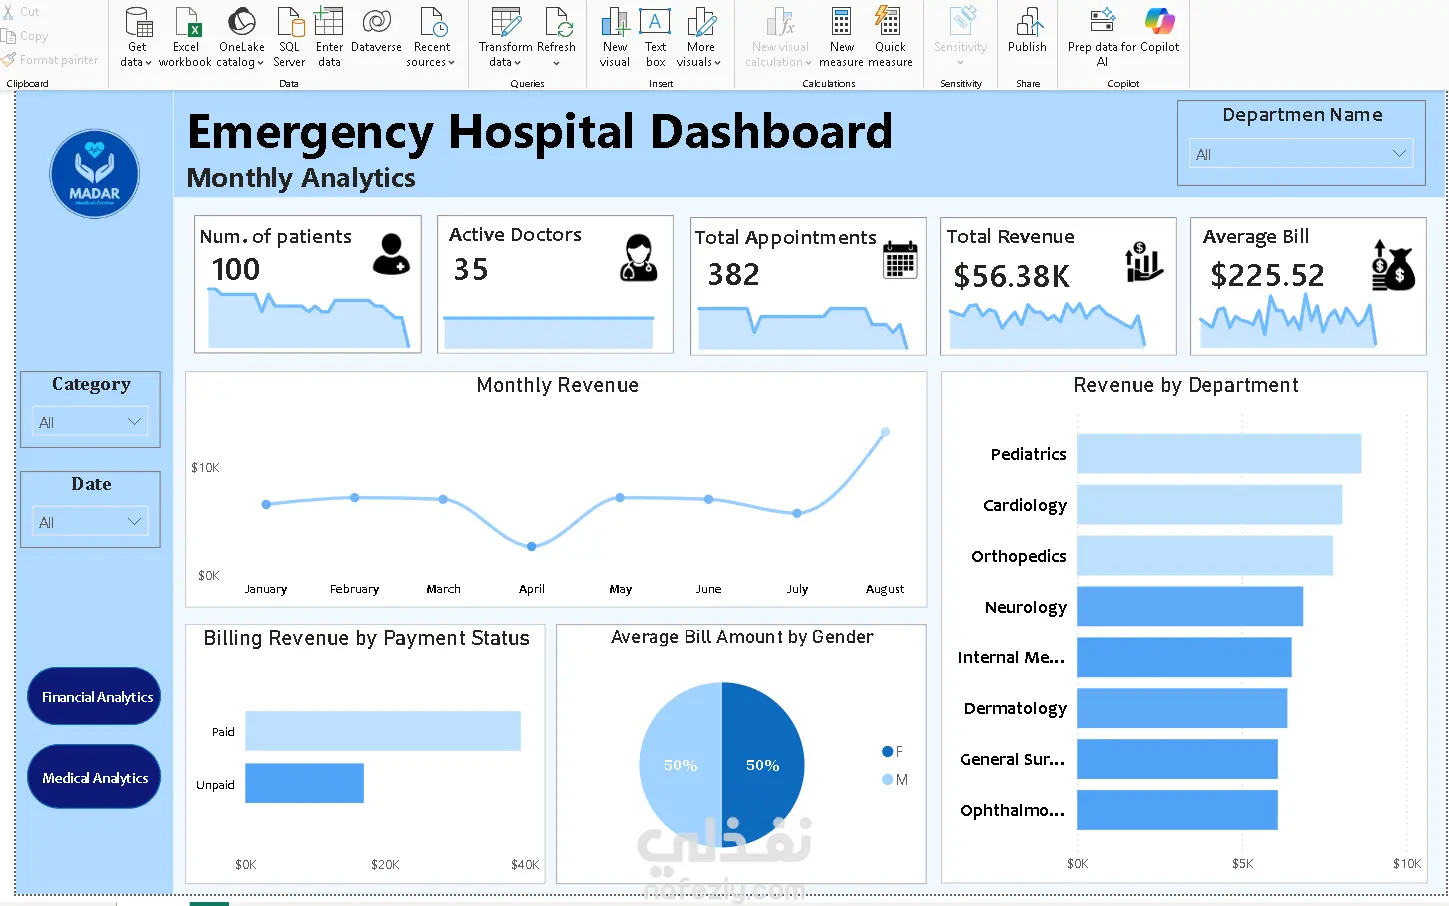Open More visuals gallery
1449x906 pixels.
point(700,37)
